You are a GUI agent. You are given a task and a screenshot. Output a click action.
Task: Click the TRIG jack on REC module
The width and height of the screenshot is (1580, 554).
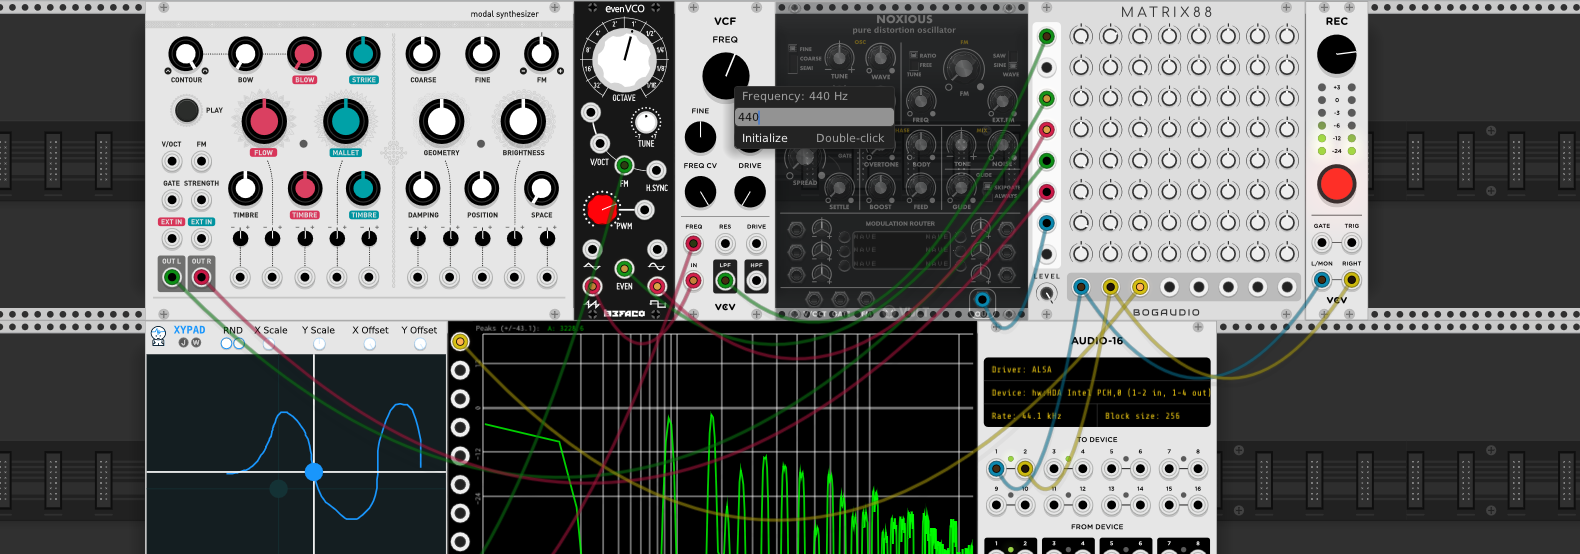pos(1352,243)
